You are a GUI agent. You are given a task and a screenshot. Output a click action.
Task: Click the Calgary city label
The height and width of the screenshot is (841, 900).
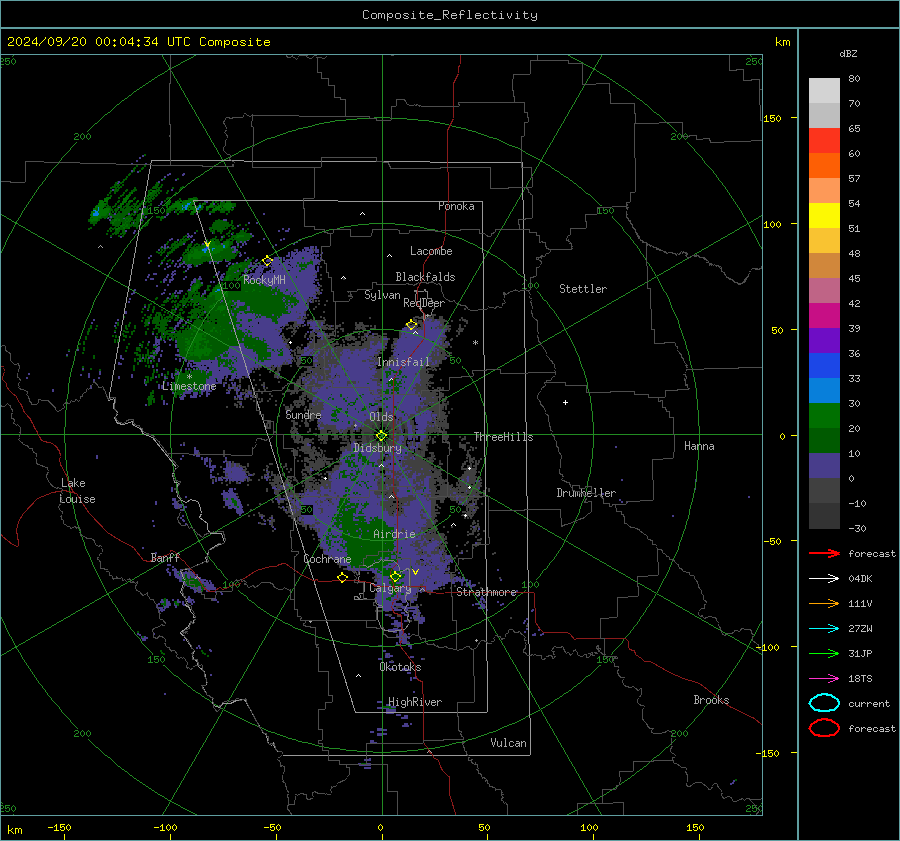[390, 588]
